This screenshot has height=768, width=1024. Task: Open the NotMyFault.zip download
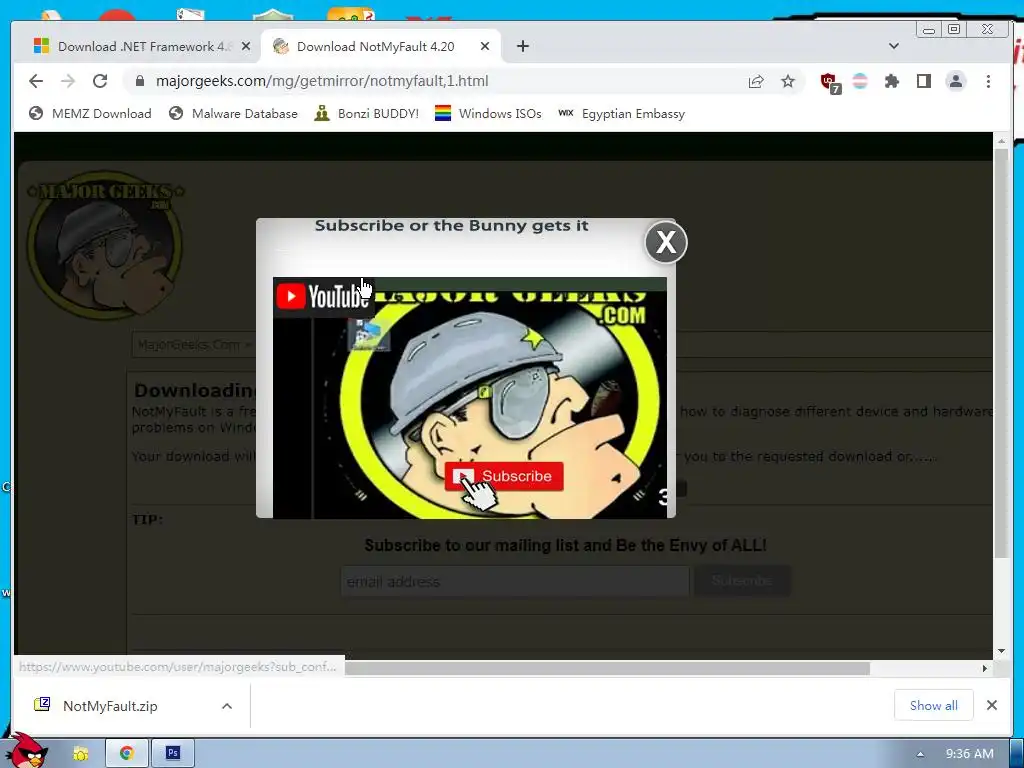(110, 706)
